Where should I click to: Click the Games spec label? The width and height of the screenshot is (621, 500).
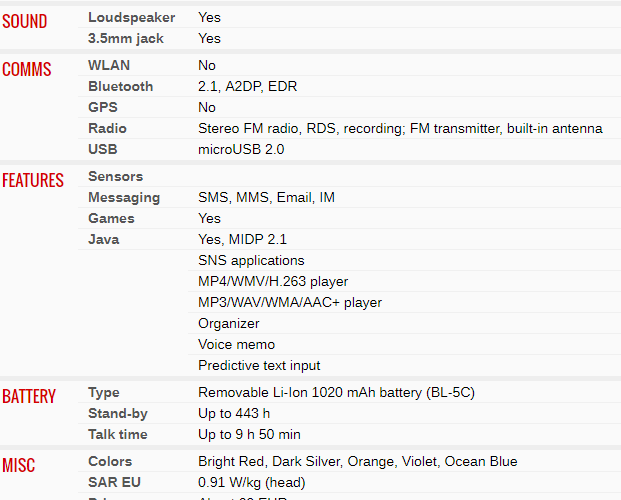[x=111, y=218]
